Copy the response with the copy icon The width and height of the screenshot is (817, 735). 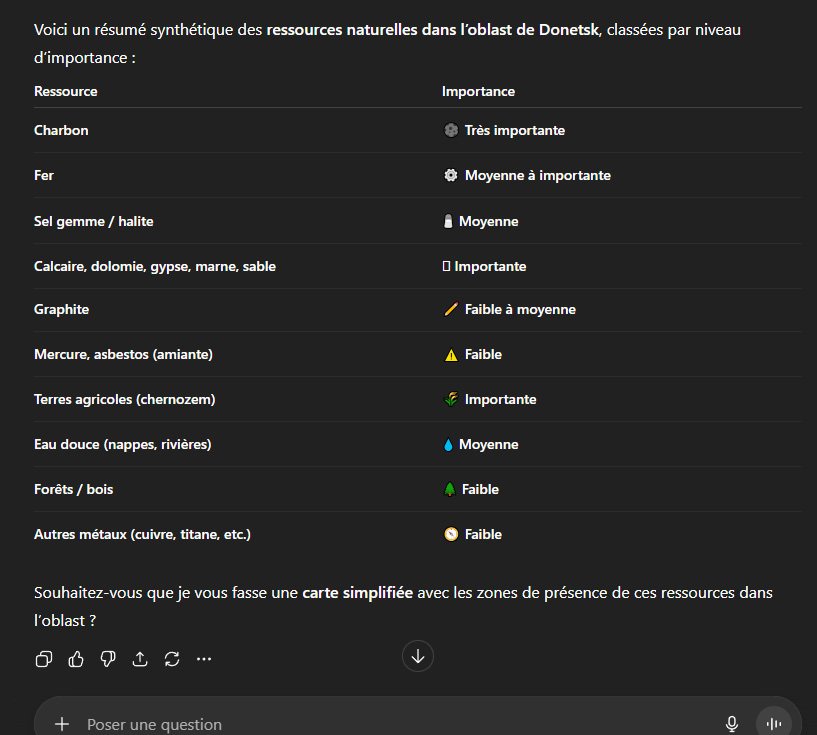pyautogui.click(x=44, y=658)
